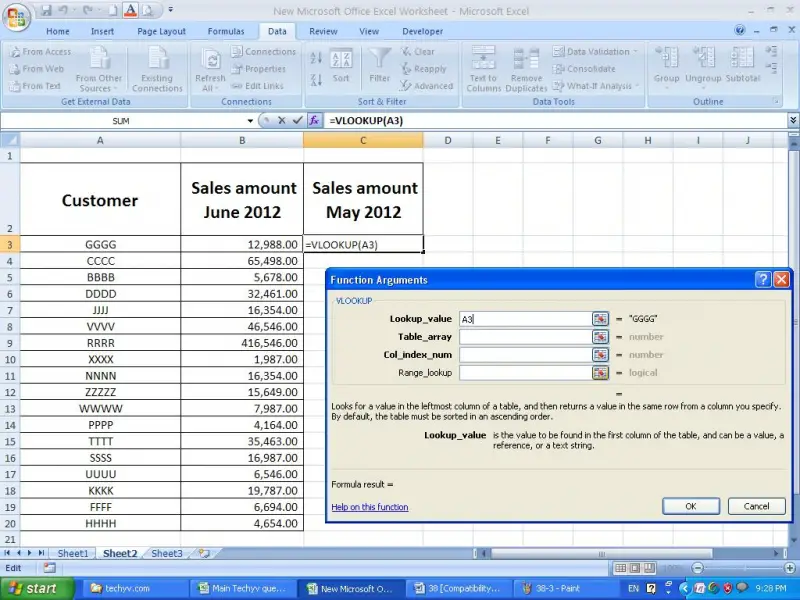This screenshot has height=600, width=800.
Task: Open the Page Layout tab
Action: (x=161, y=31)
